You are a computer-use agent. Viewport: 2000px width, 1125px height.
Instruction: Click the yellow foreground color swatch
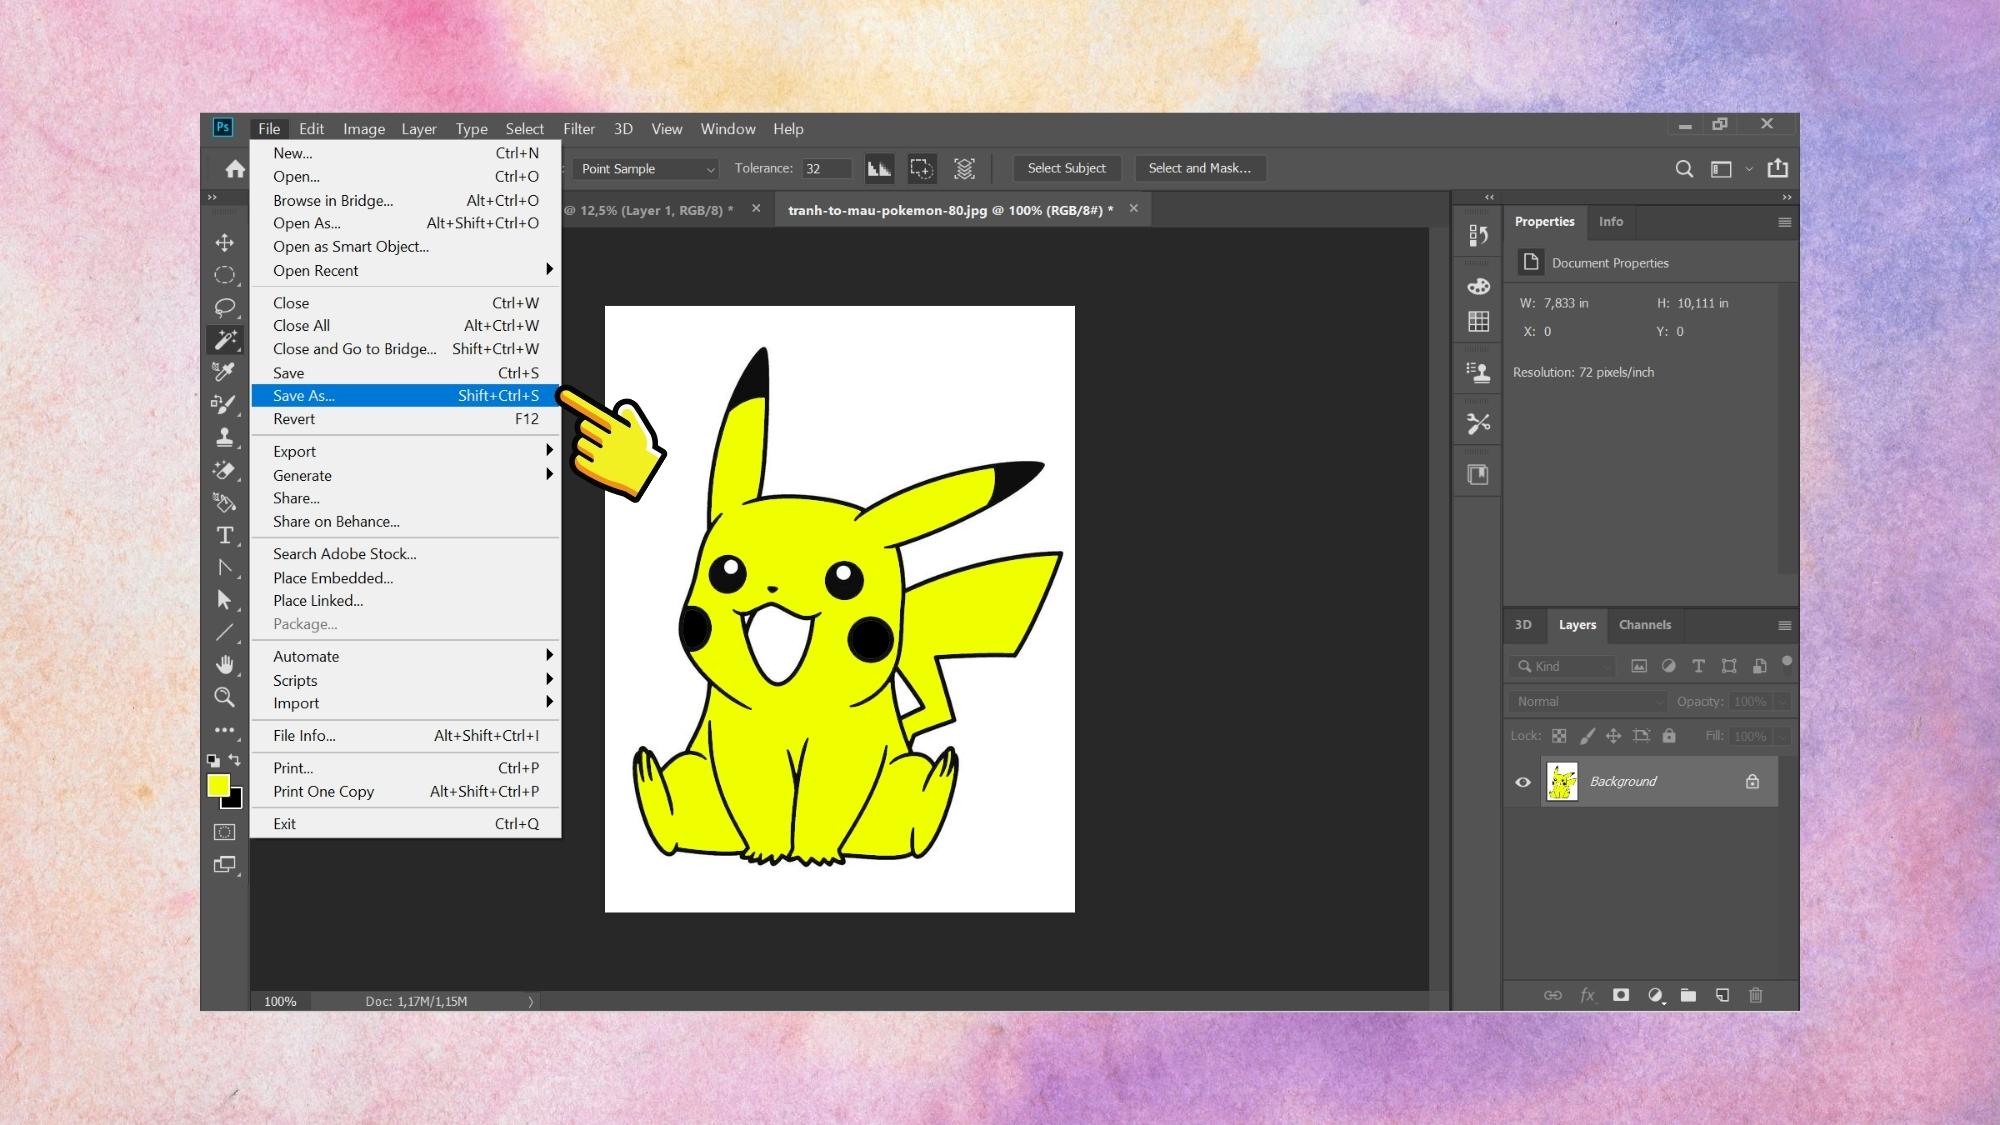tap(217, 786)
